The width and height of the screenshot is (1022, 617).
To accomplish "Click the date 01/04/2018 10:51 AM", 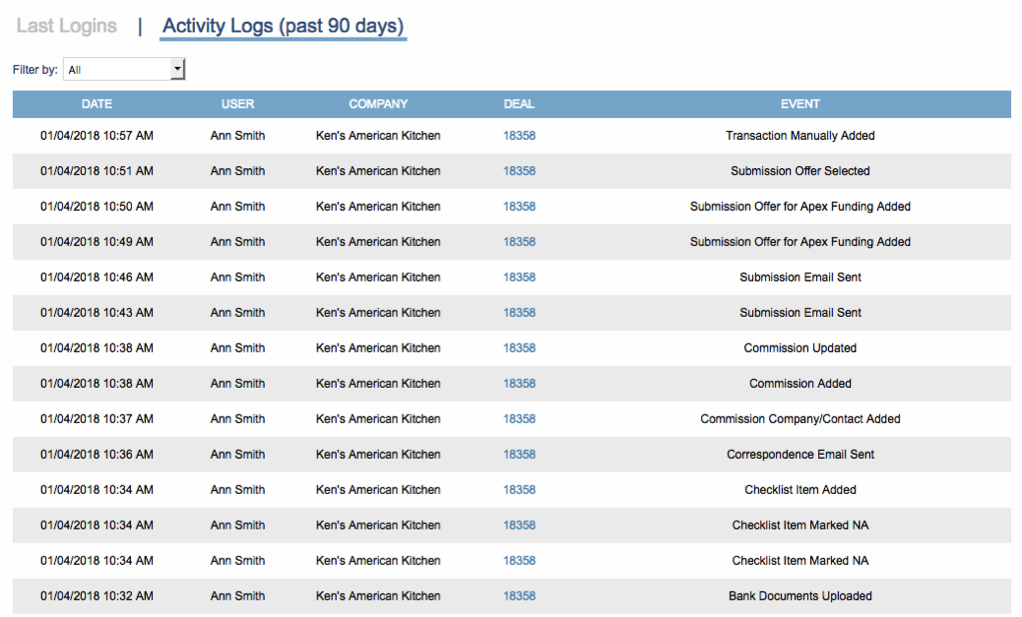I will 97,171.
